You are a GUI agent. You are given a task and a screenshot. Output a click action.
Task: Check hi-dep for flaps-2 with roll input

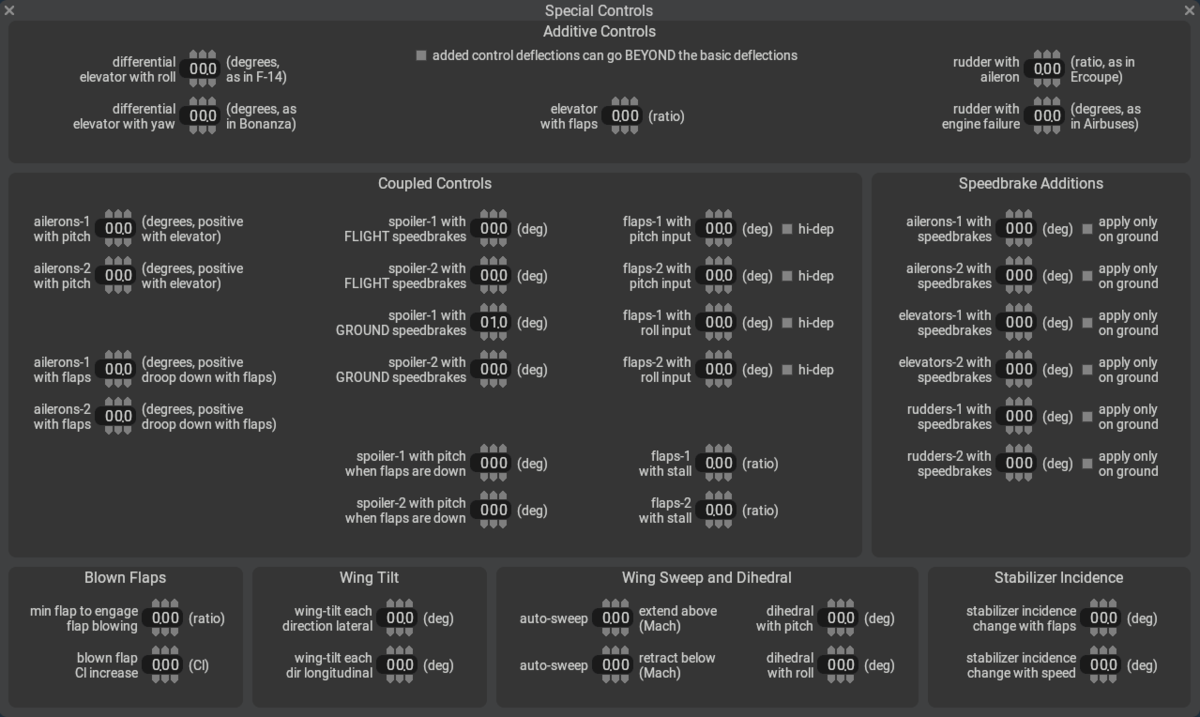(787, 370)
